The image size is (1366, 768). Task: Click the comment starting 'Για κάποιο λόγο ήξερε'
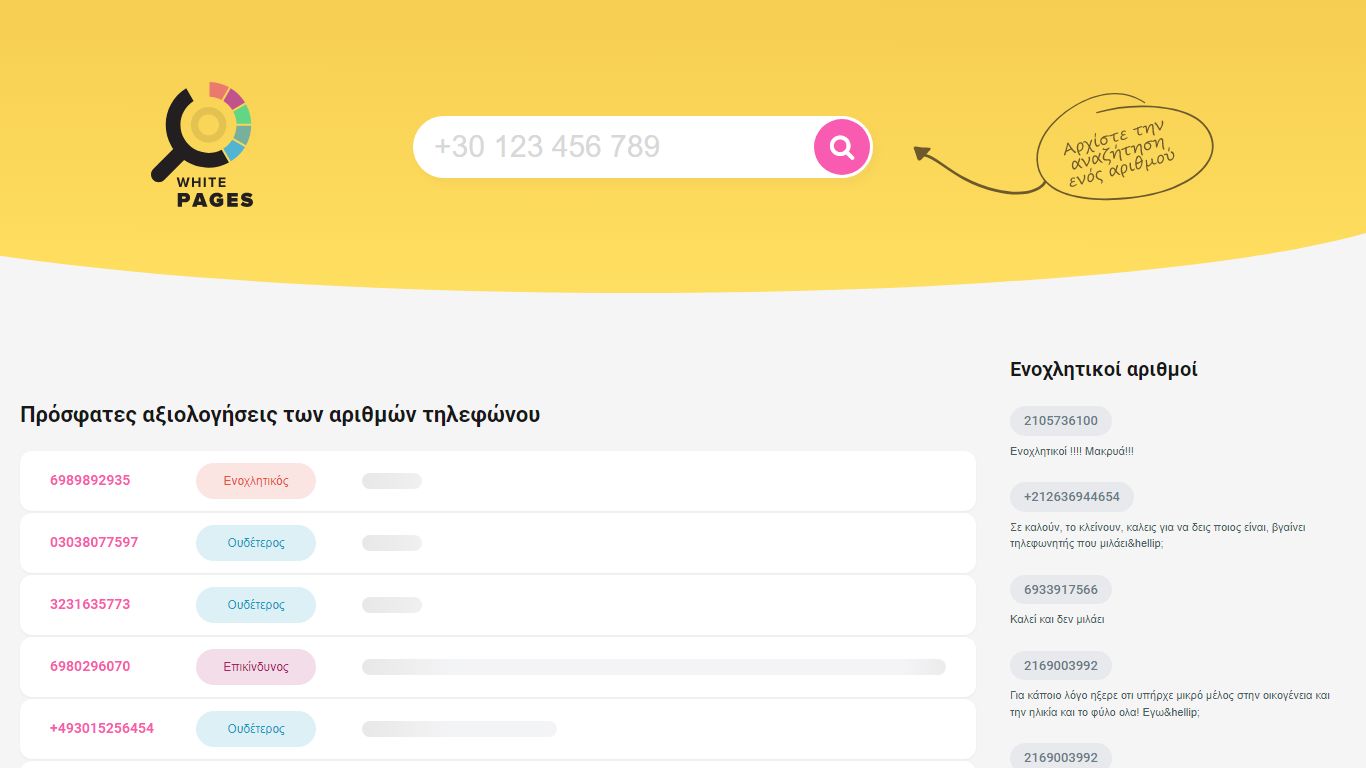(1170, 704)
